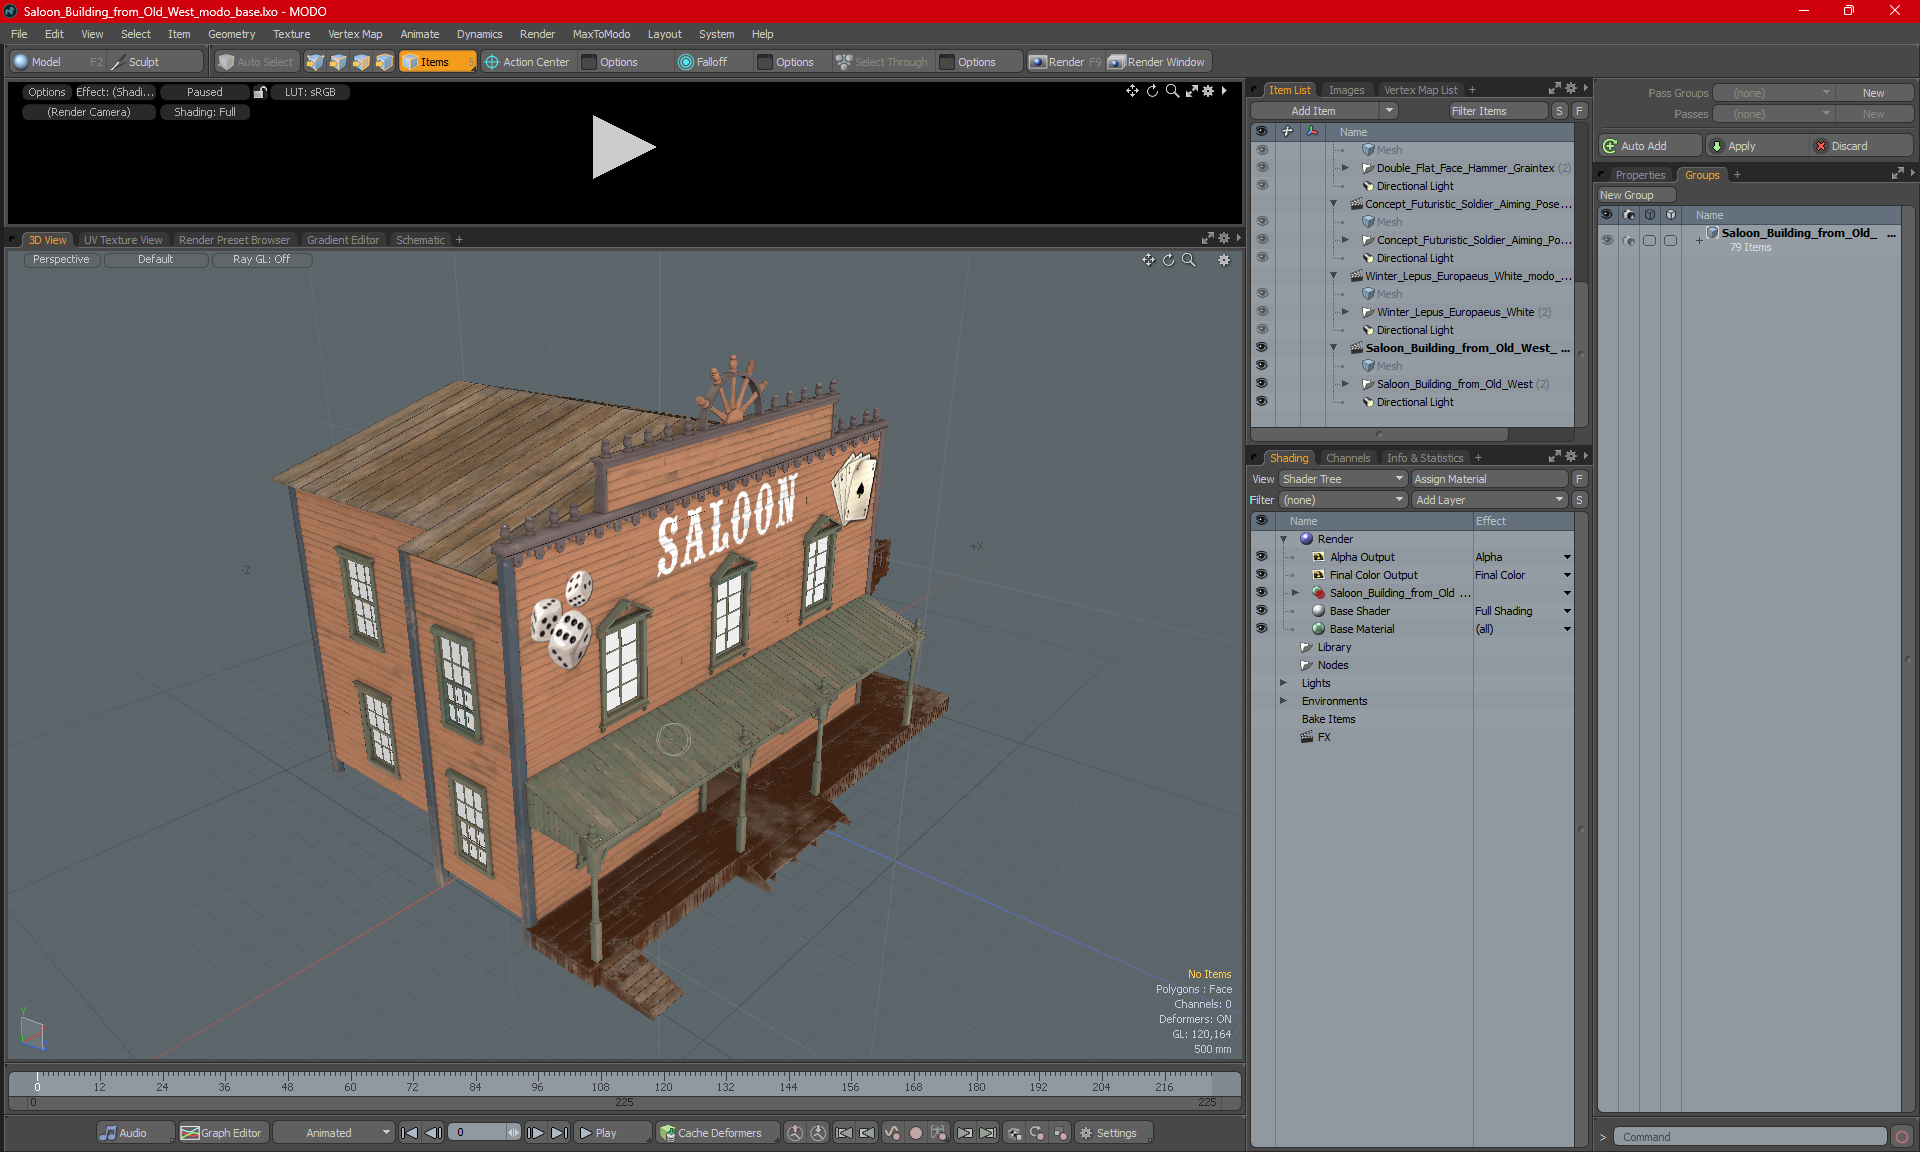Viewport: 1920px width, 1152px height.
Task: Click the Apply button
Action: (x=1755, y=146)
